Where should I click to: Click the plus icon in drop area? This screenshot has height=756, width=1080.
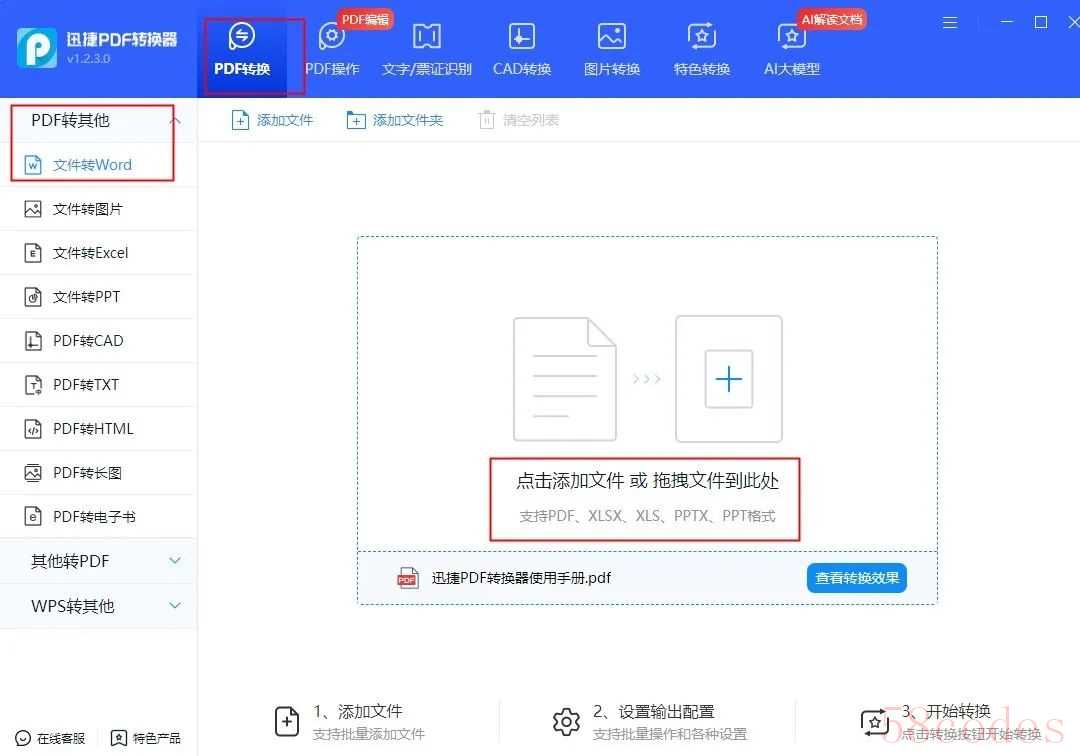pos(729,379)
